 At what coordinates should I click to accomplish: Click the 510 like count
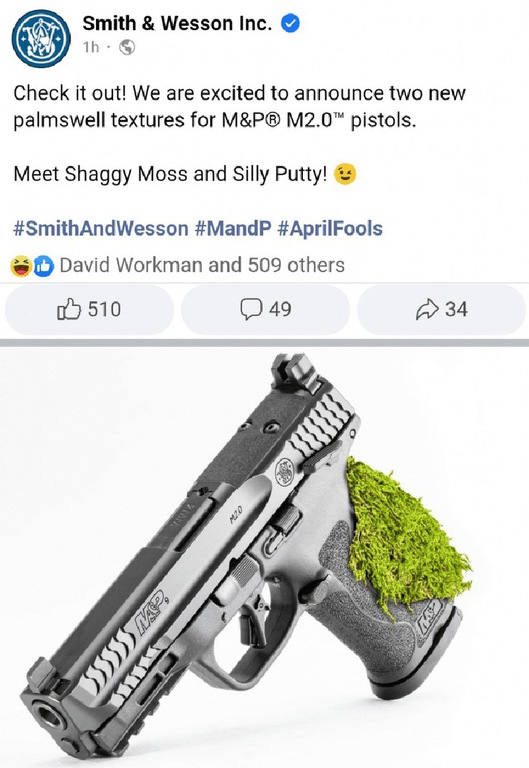(x=104, y=310)
